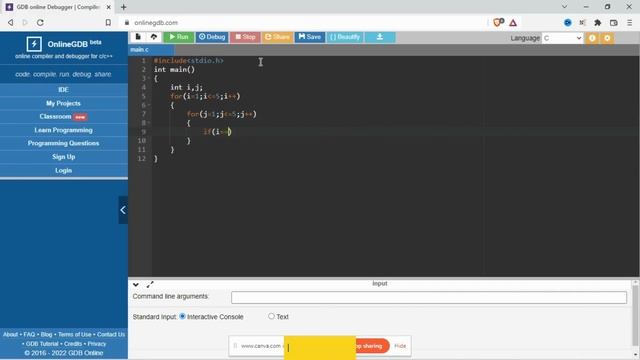Format code with the Beautify button
640x360 pixels.
tap(345, 37)
